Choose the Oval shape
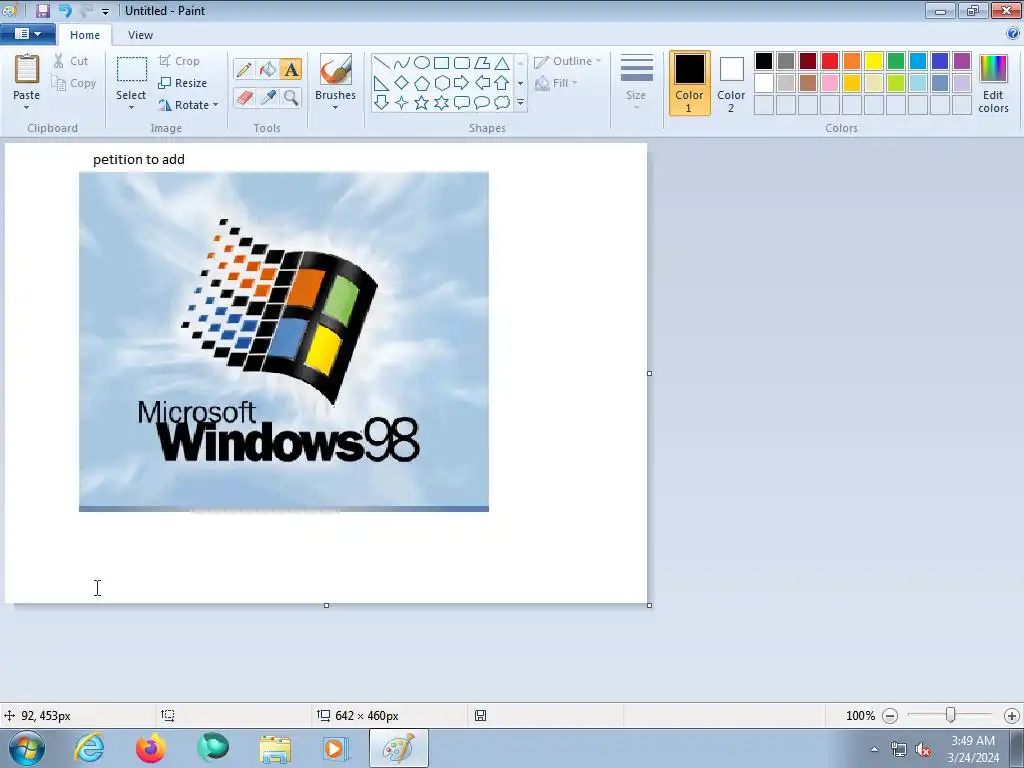Image resolution: width=1024 pixels, height=768 pixels. tap(422, 63)
